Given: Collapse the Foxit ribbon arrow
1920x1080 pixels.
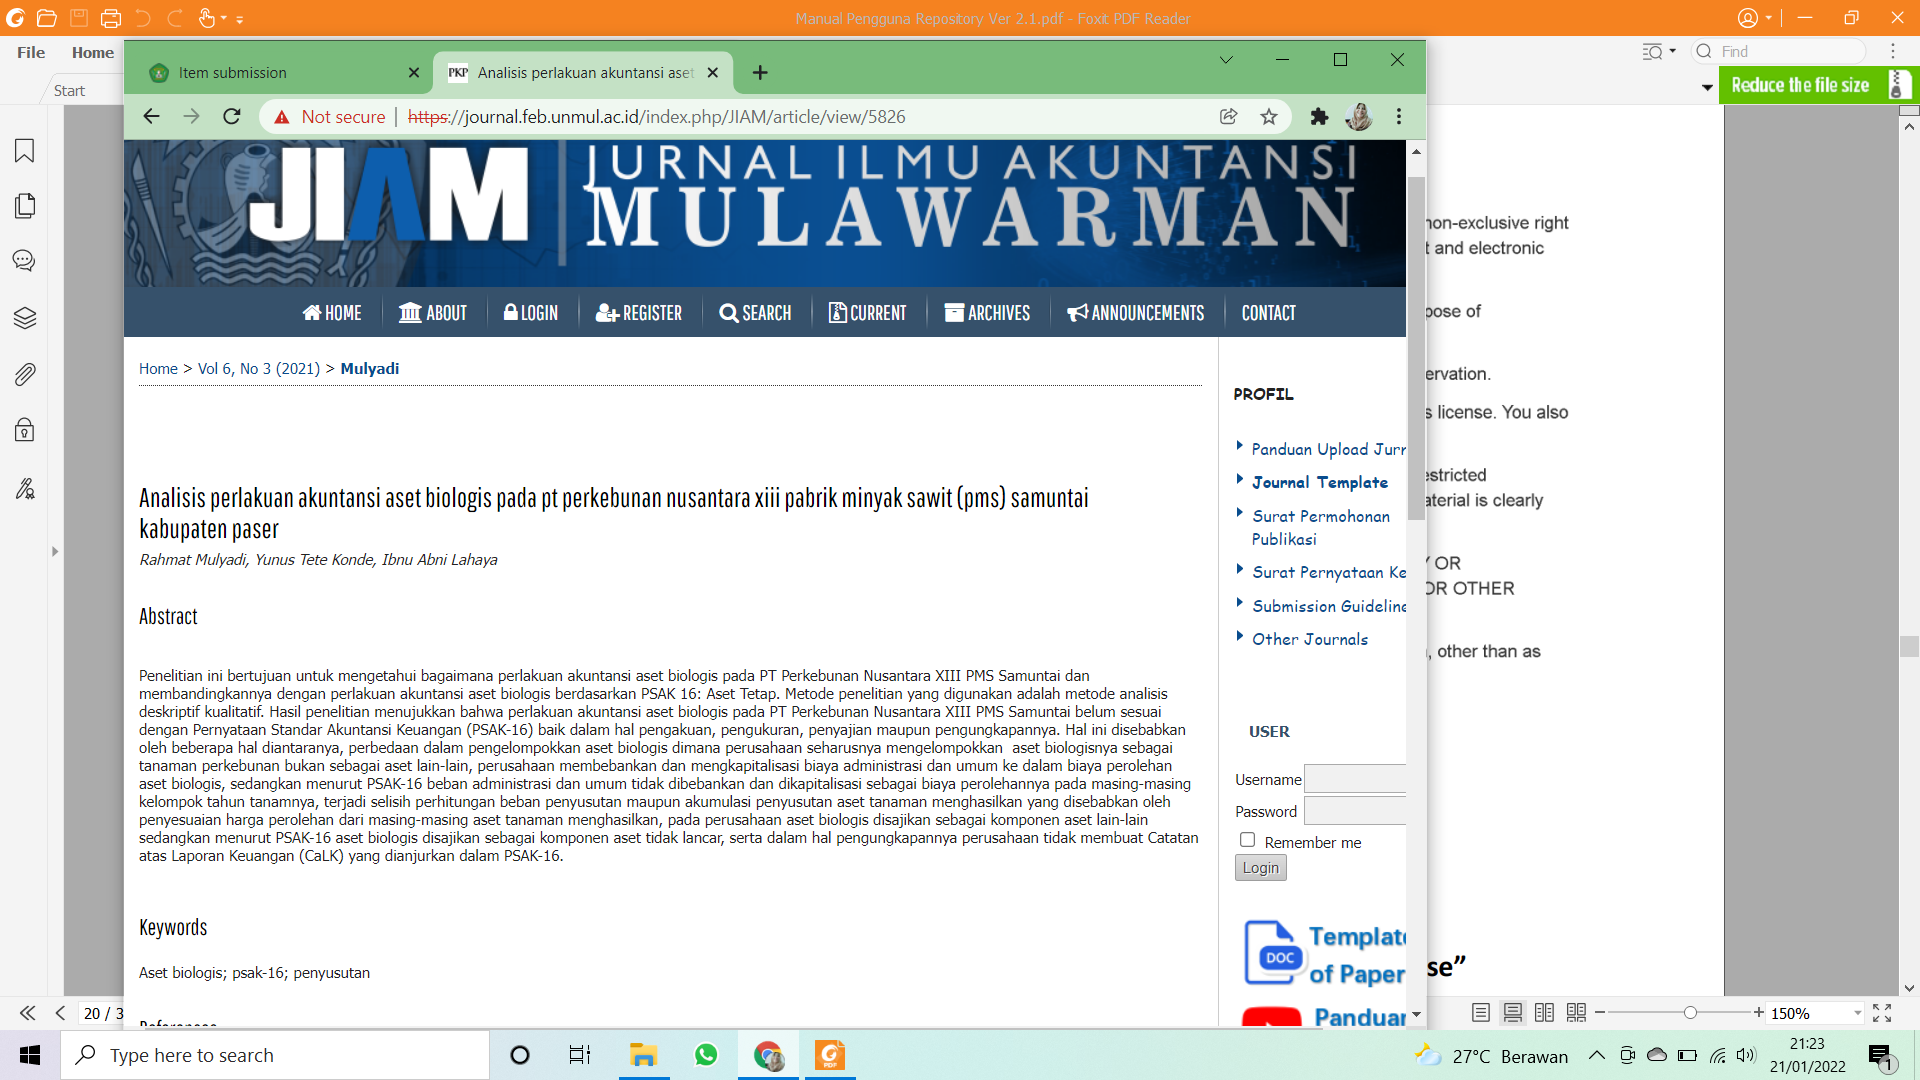Looking at the screenshot, I should (x=1707, y=88).
